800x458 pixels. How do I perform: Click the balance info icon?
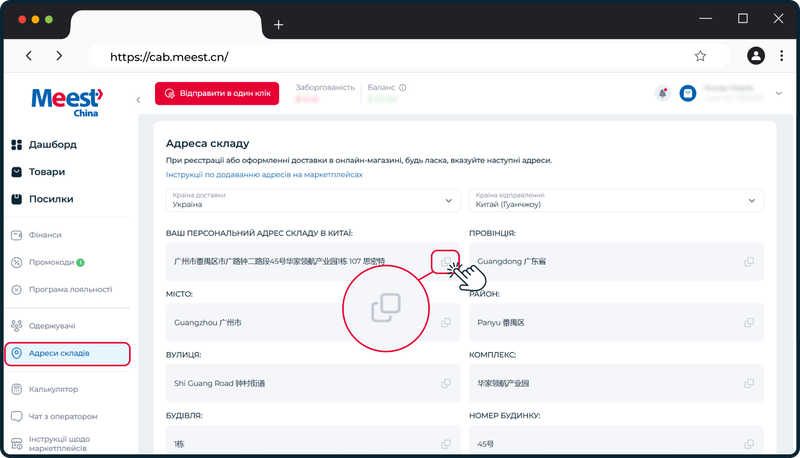[403, 88]
